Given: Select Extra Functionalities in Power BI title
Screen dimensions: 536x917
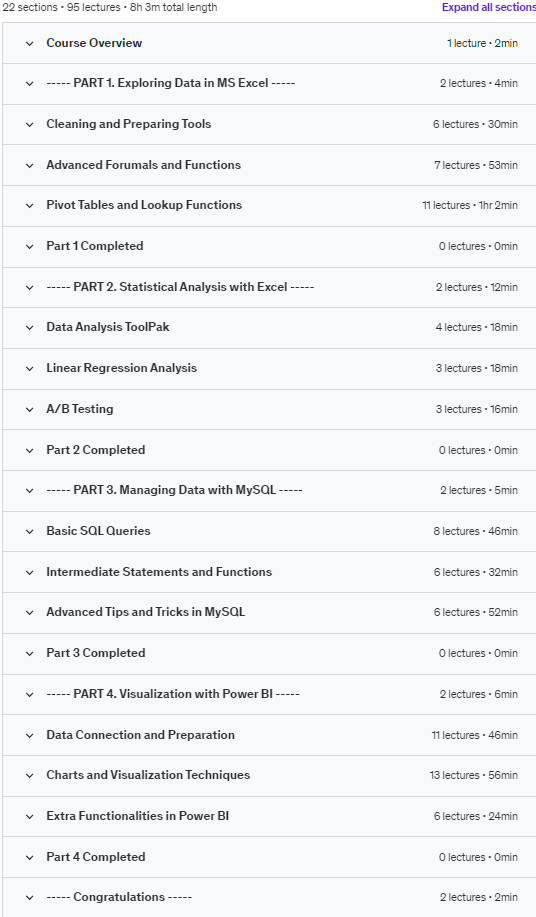Looking at the screenshot, I should (x=137, y=816).
